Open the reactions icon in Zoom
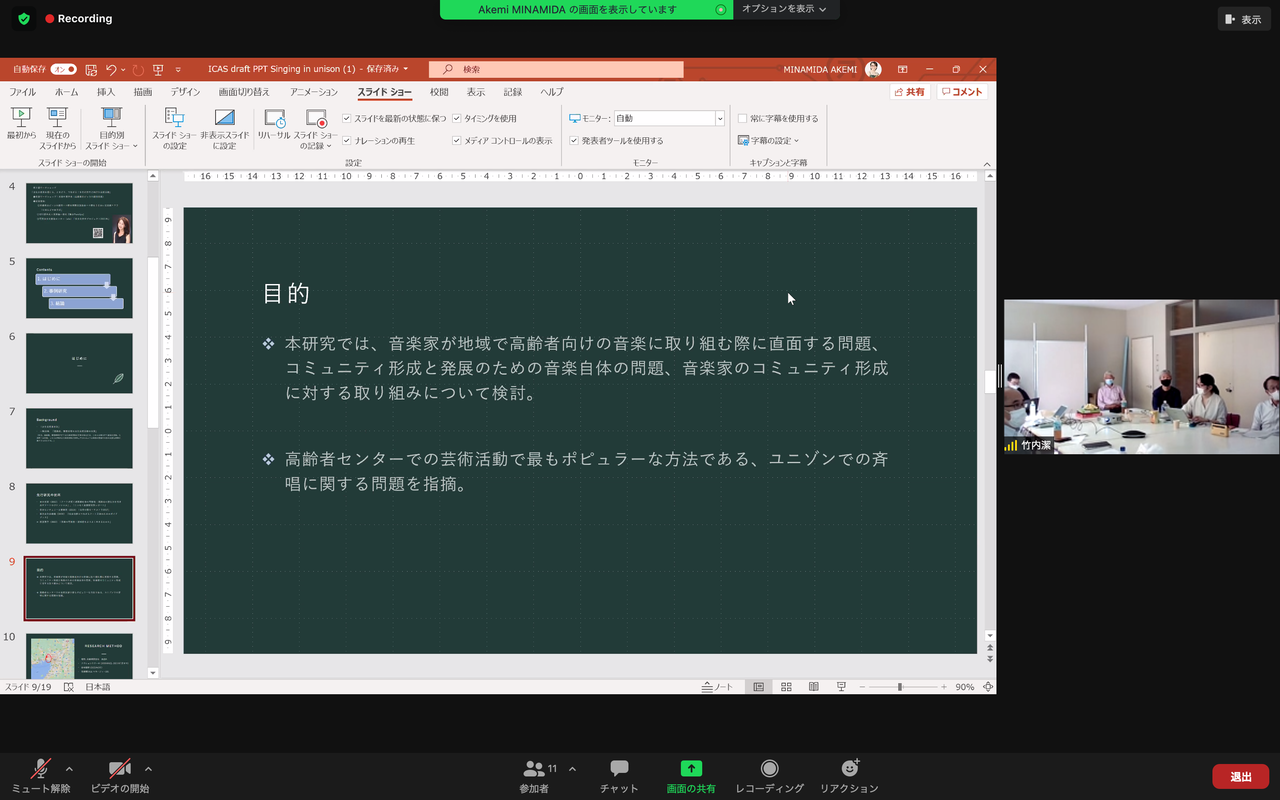The height and width of the screenshot is (800, 1280). (x=850, y=768)
